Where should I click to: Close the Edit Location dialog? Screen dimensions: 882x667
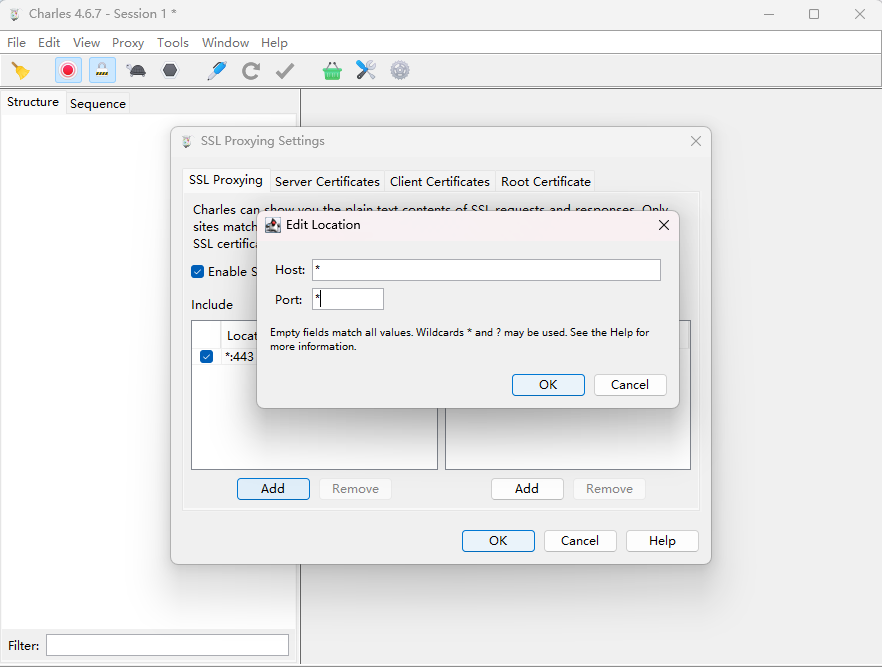tap(664, 225)
